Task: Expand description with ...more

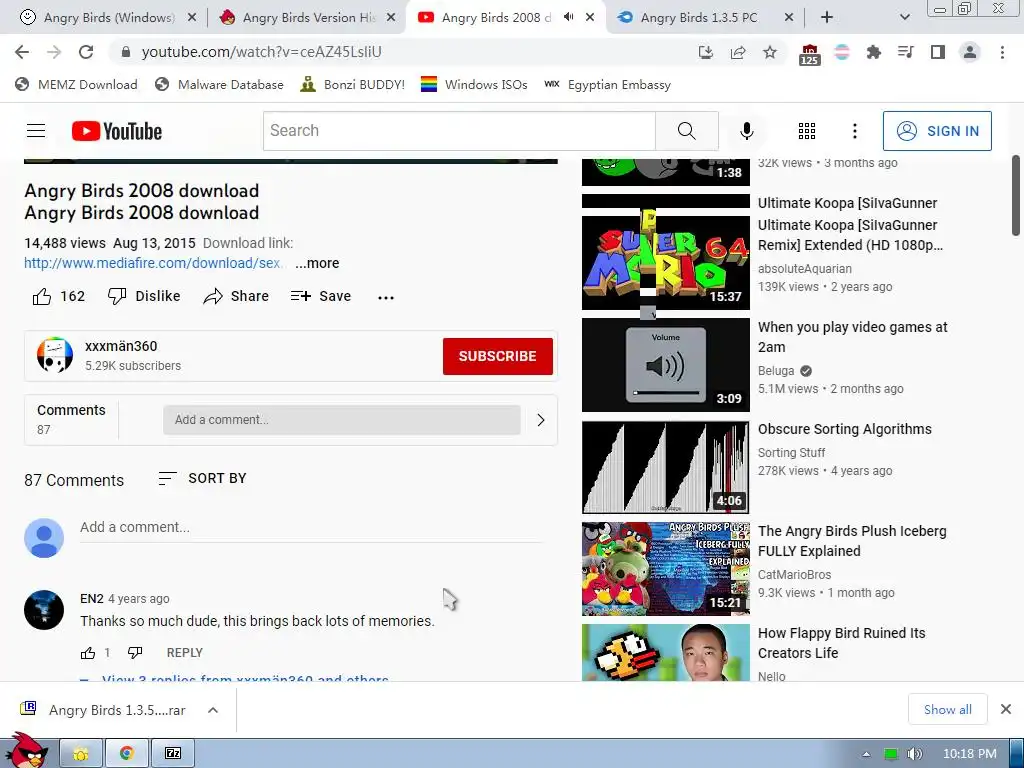Action: tap(317, 263)
